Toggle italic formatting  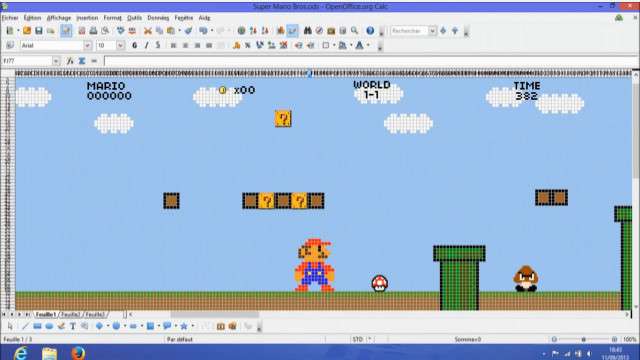(146, 45)
